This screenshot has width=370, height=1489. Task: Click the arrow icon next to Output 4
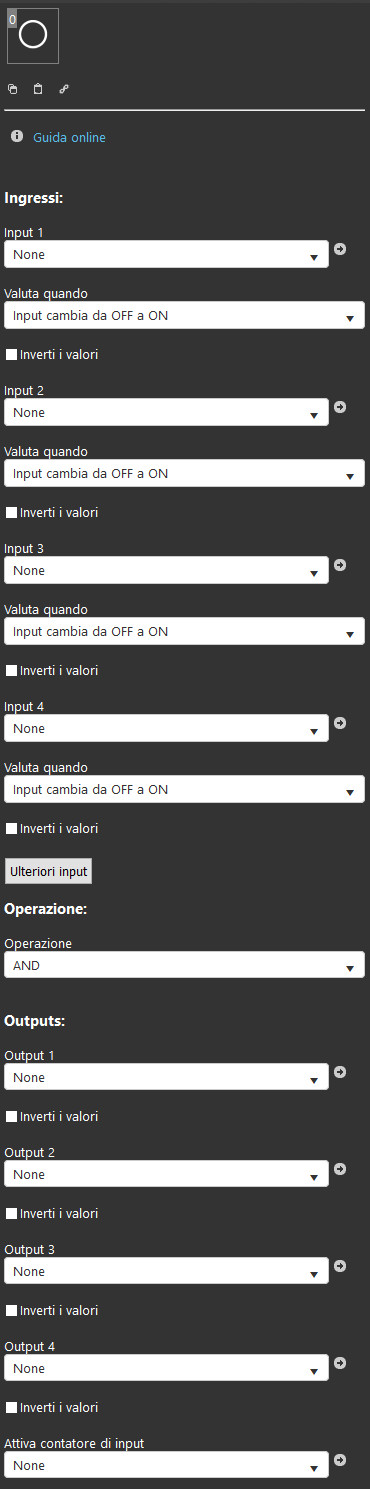tap(340, 1363)
